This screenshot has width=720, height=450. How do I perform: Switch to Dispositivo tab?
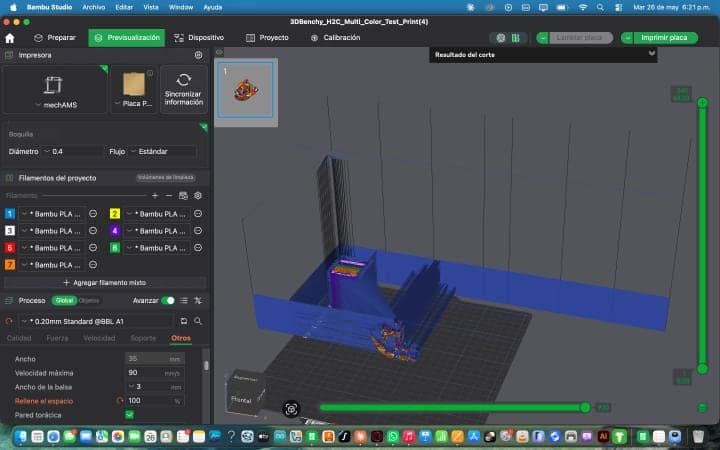199,38
